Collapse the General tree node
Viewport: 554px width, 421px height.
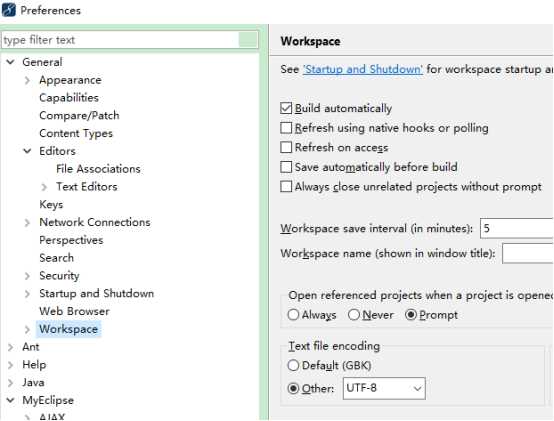pyautogui.click(x=11, y=62)
